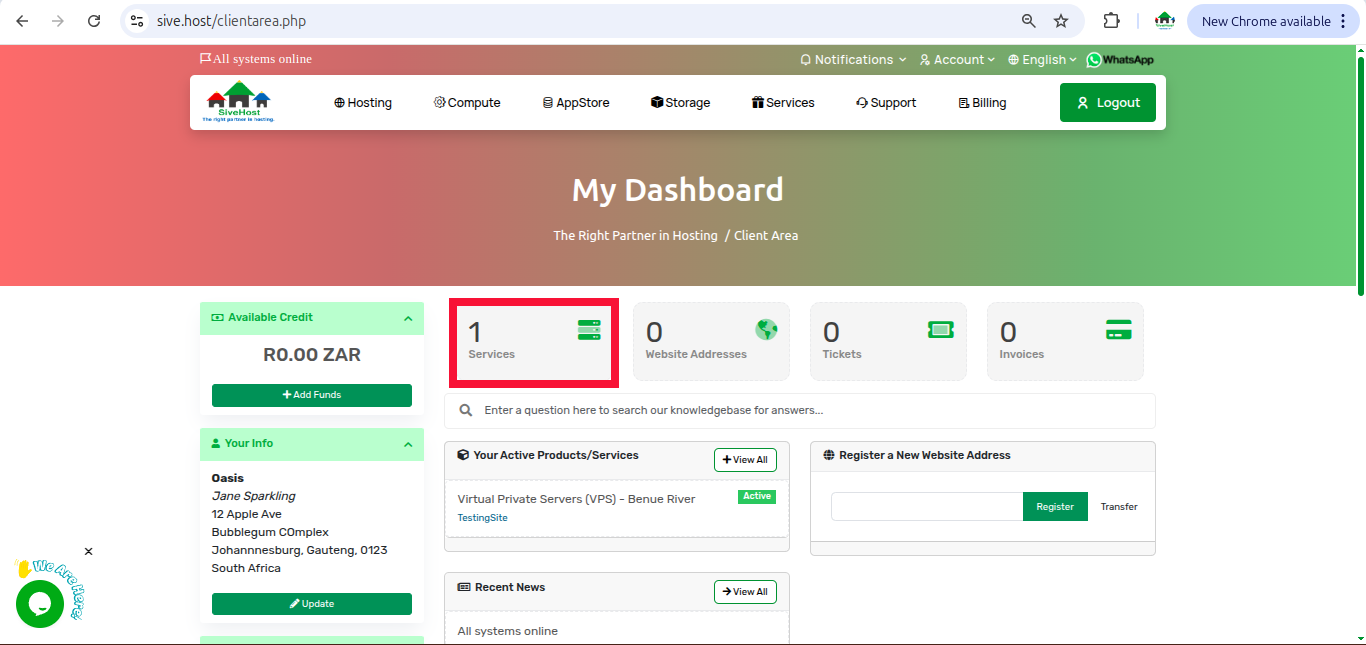
Task: Open the Notifications dropdown
Action: (x=853, y=60)
